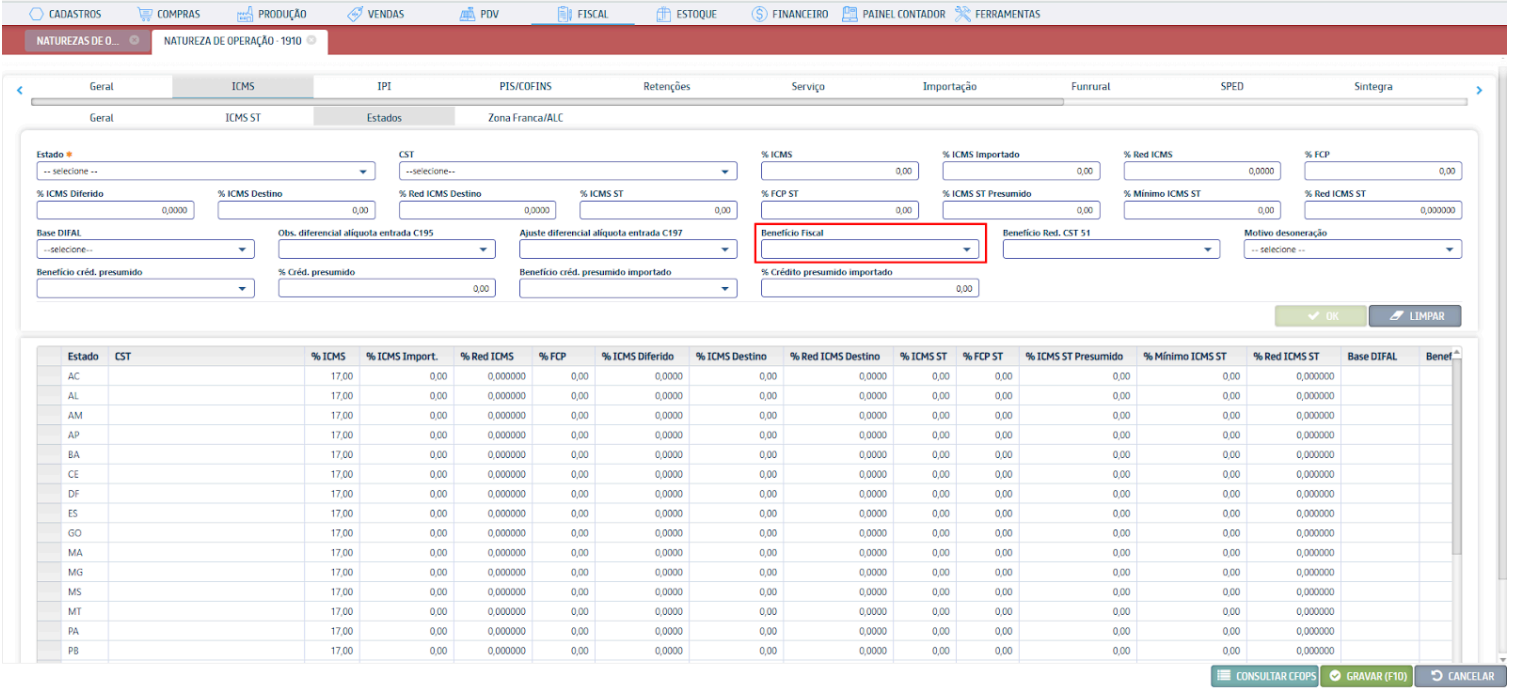This screenshot has height=695, width=1513.
Task: Open the Financeiro menu
Action: [x=789, y=14]
